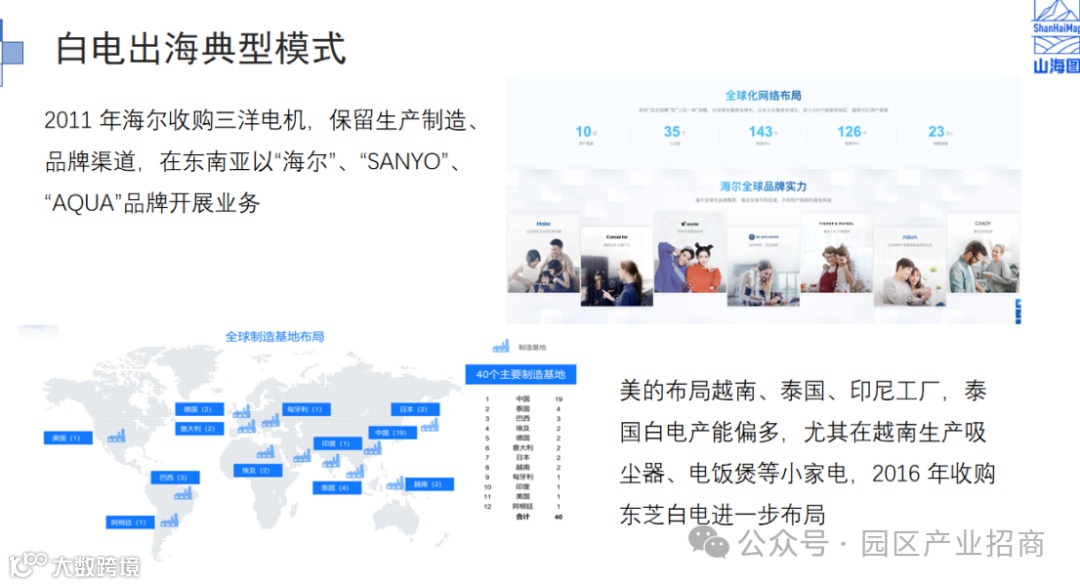This screenshot has height=586, width=1080.
Task: Open the Casarte brand card
Action: (x=616, y=266)
